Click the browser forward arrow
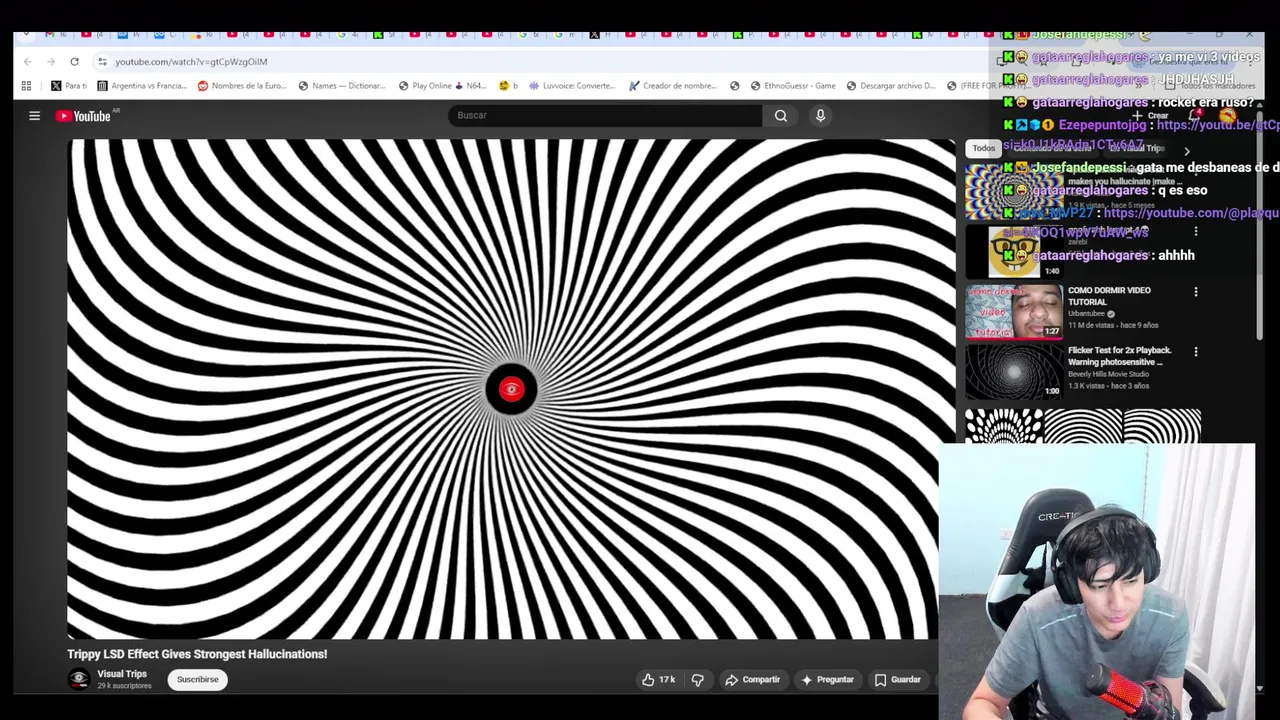The image size is (1280, 720). (51, 61)
